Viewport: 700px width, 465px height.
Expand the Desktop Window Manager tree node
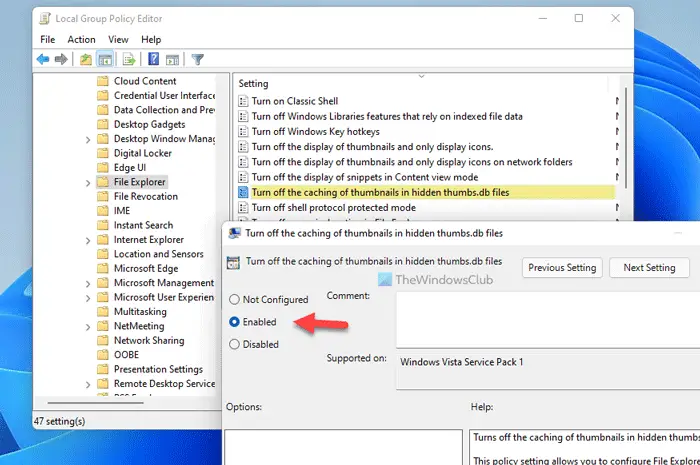pos(88,140)
